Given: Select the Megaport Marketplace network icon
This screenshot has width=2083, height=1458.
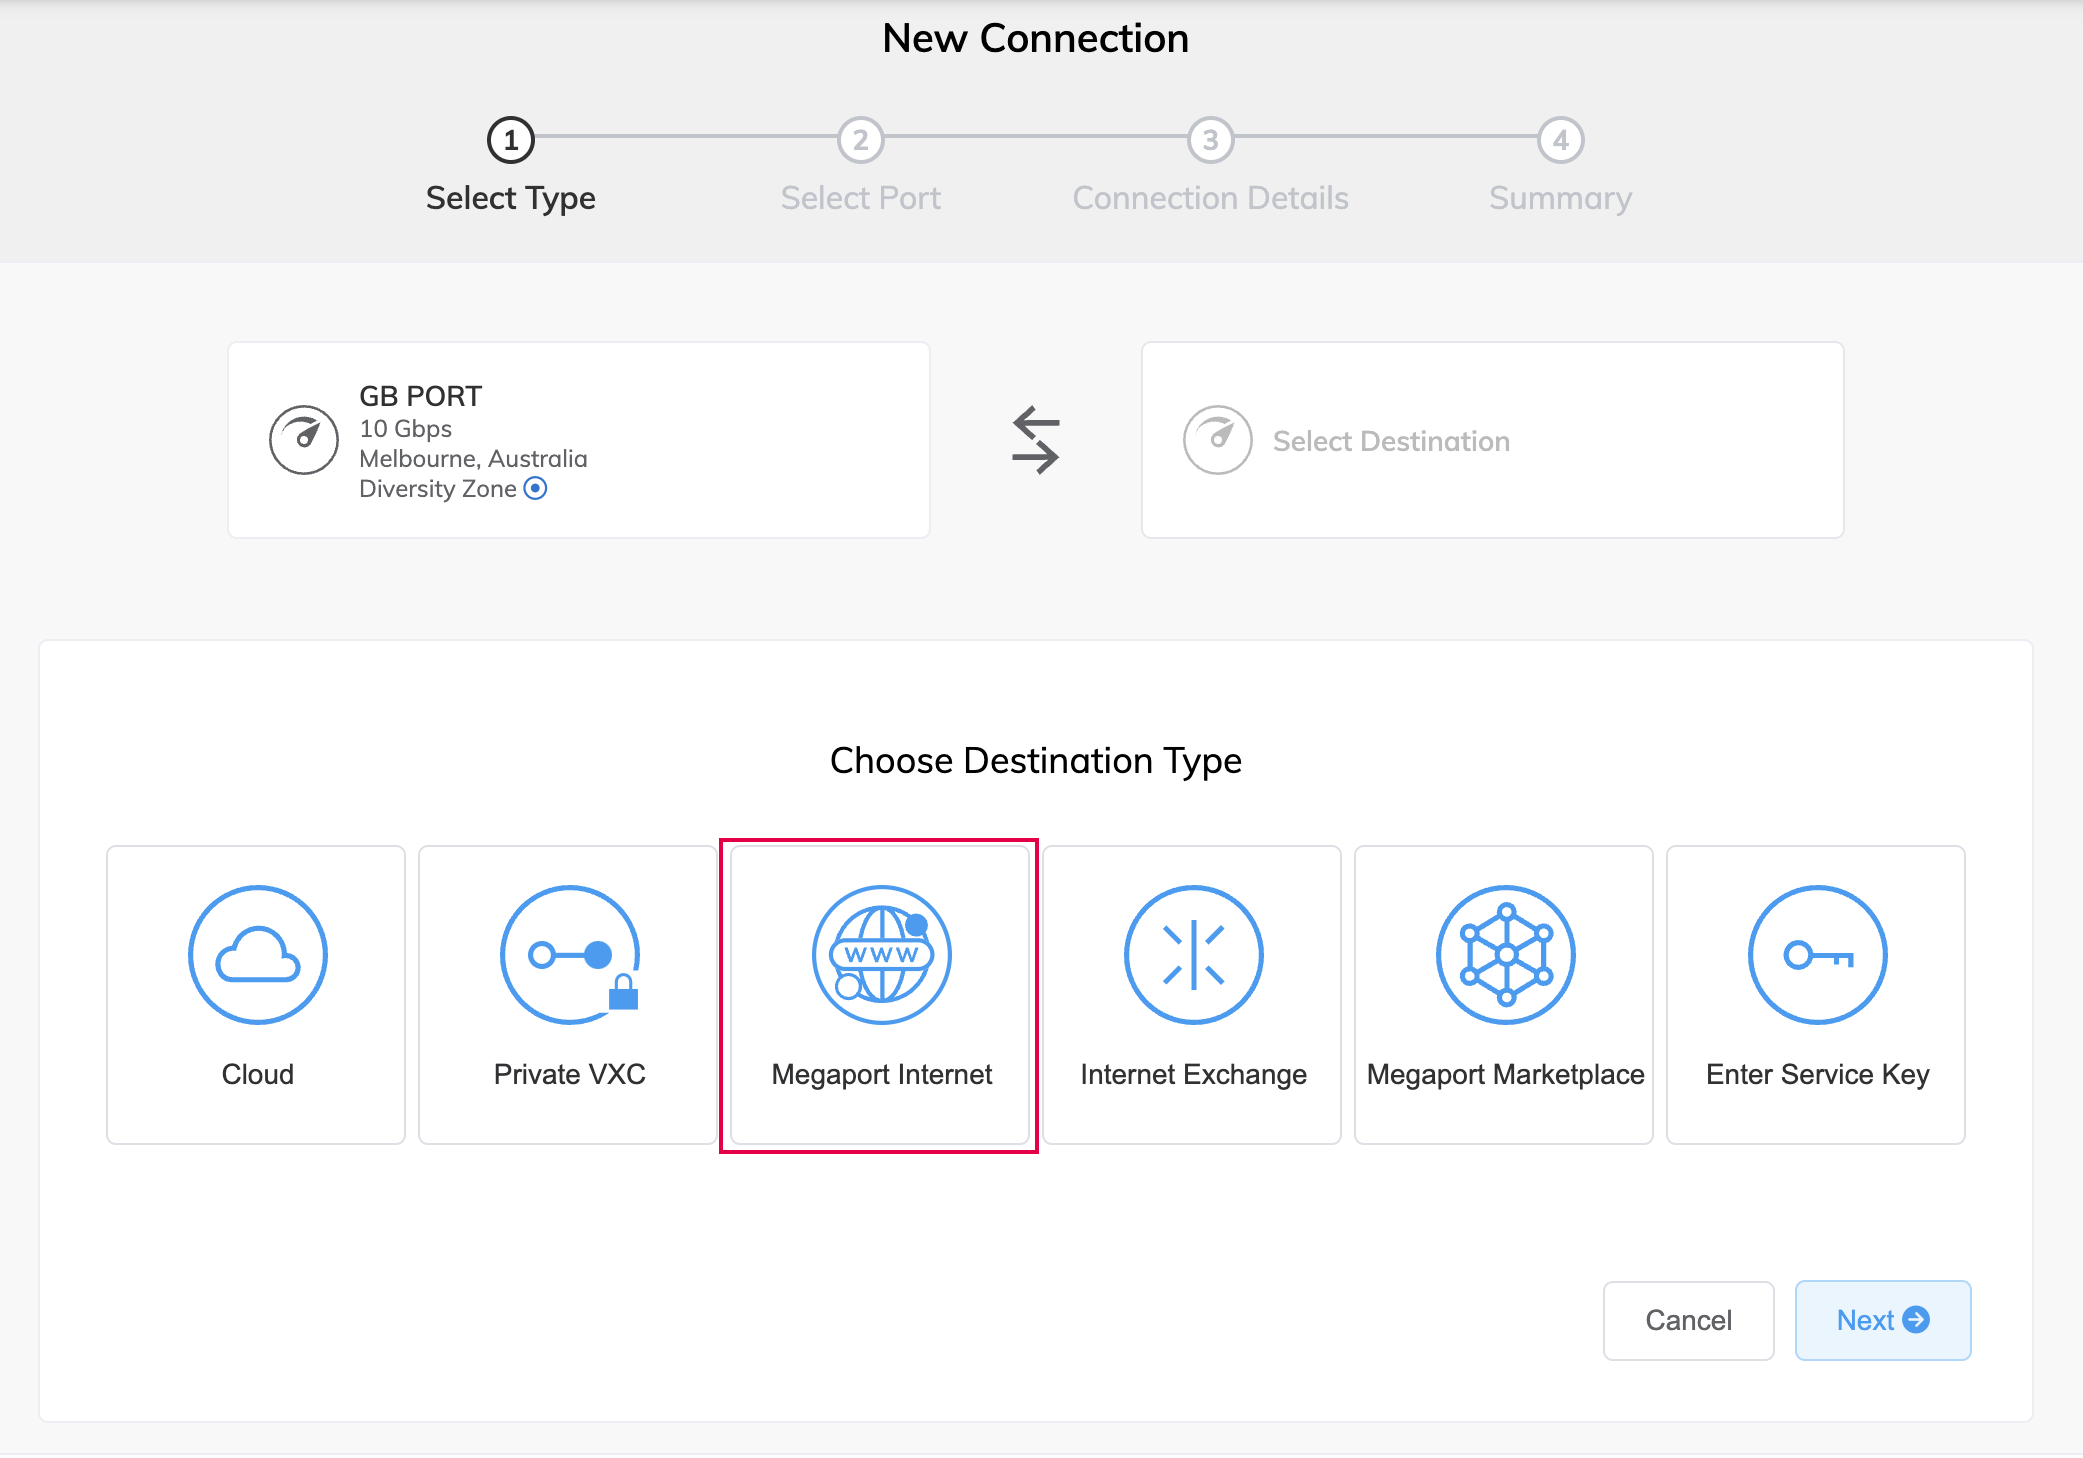Looking at the screenshot, I should pos(1504,954).
